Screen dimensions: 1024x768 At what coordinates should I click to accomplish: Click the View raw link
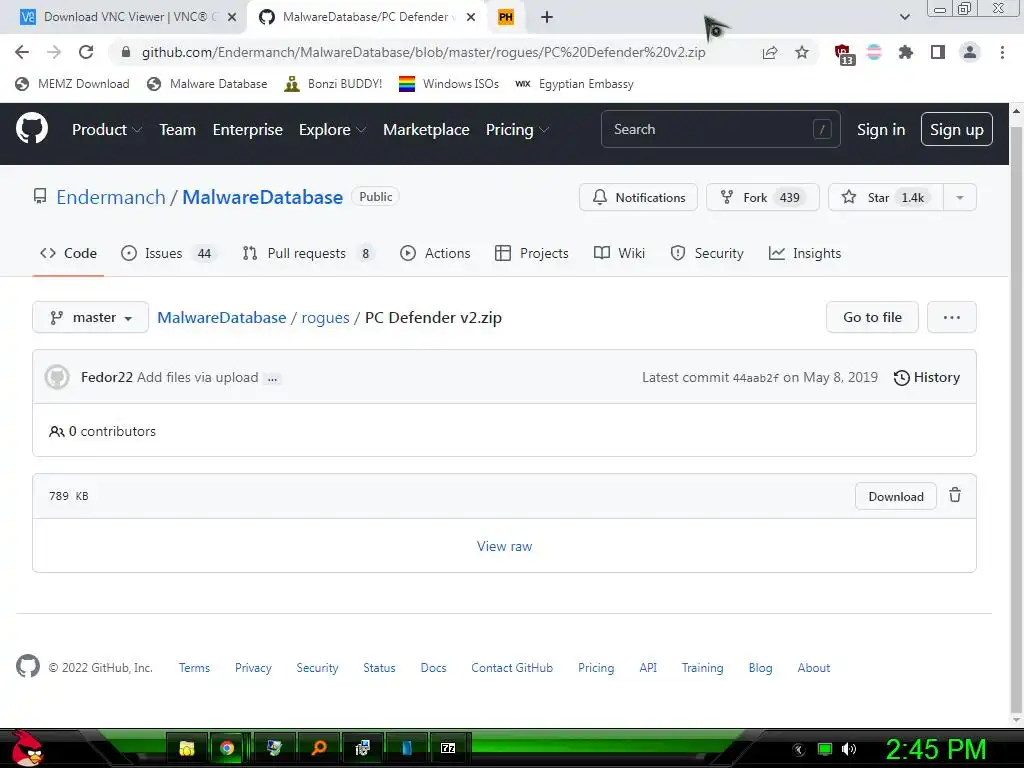point(504,546)
